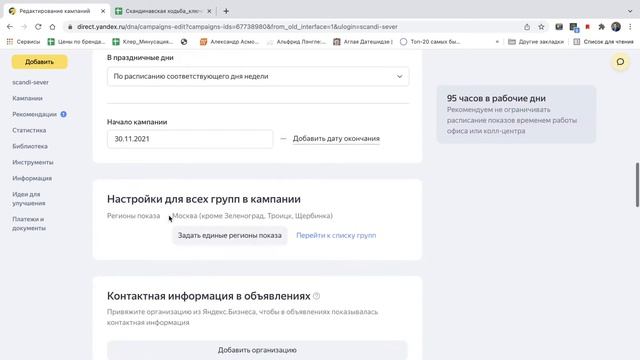Close the Редактирование кампаний tab
The image size is (640, 360).
point(103,11)
